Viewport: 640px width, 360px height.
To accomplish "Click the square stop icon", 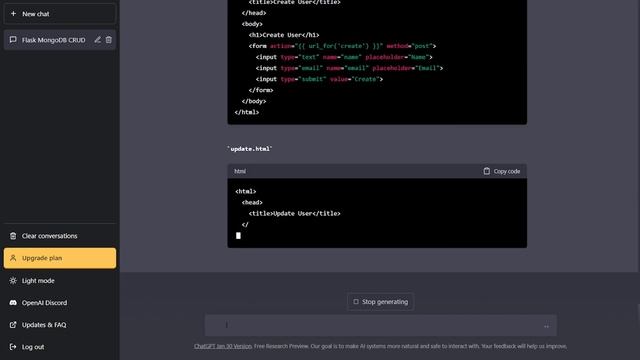I will [x=356, y=302].
